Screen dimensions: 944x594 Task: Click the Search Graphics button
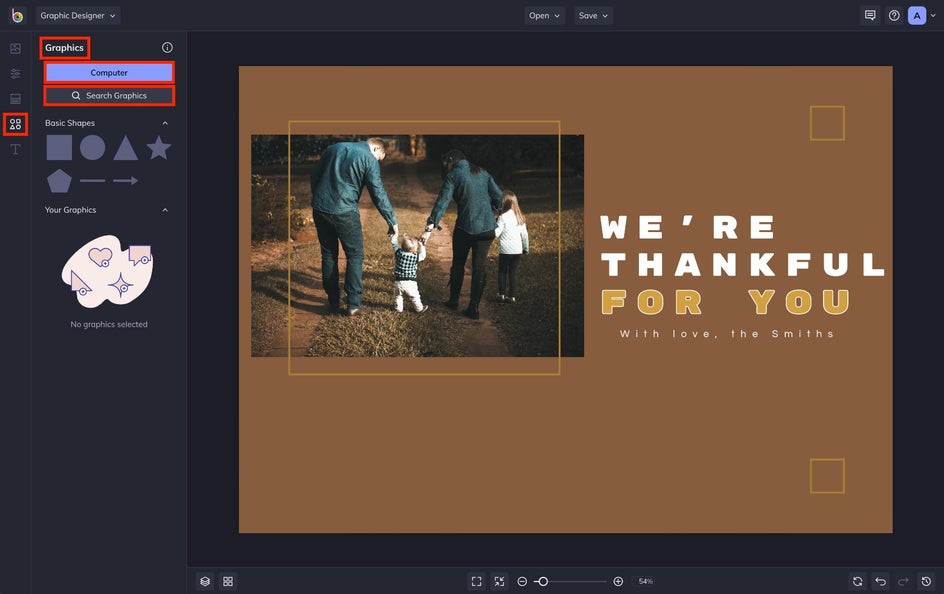click(x=109, y=96)
